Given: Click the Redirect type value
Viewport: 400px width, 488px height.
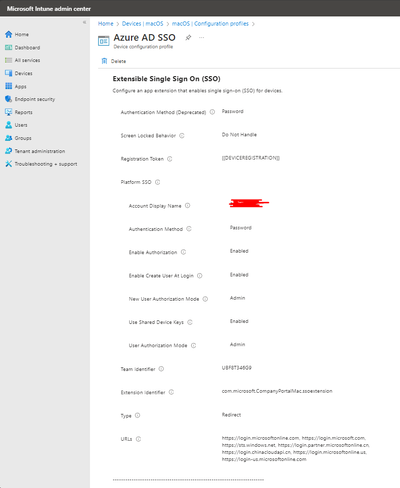Looking at the screenshot, I should (231, 415).
